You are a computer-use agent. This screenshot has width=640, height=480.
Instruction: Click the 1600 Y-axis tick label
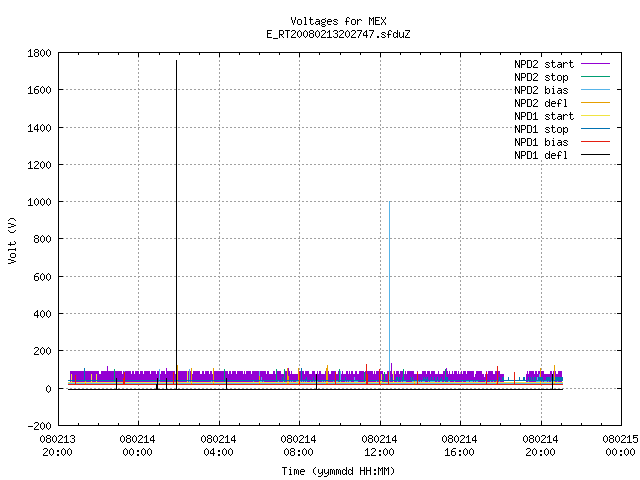tap(39, 90)
